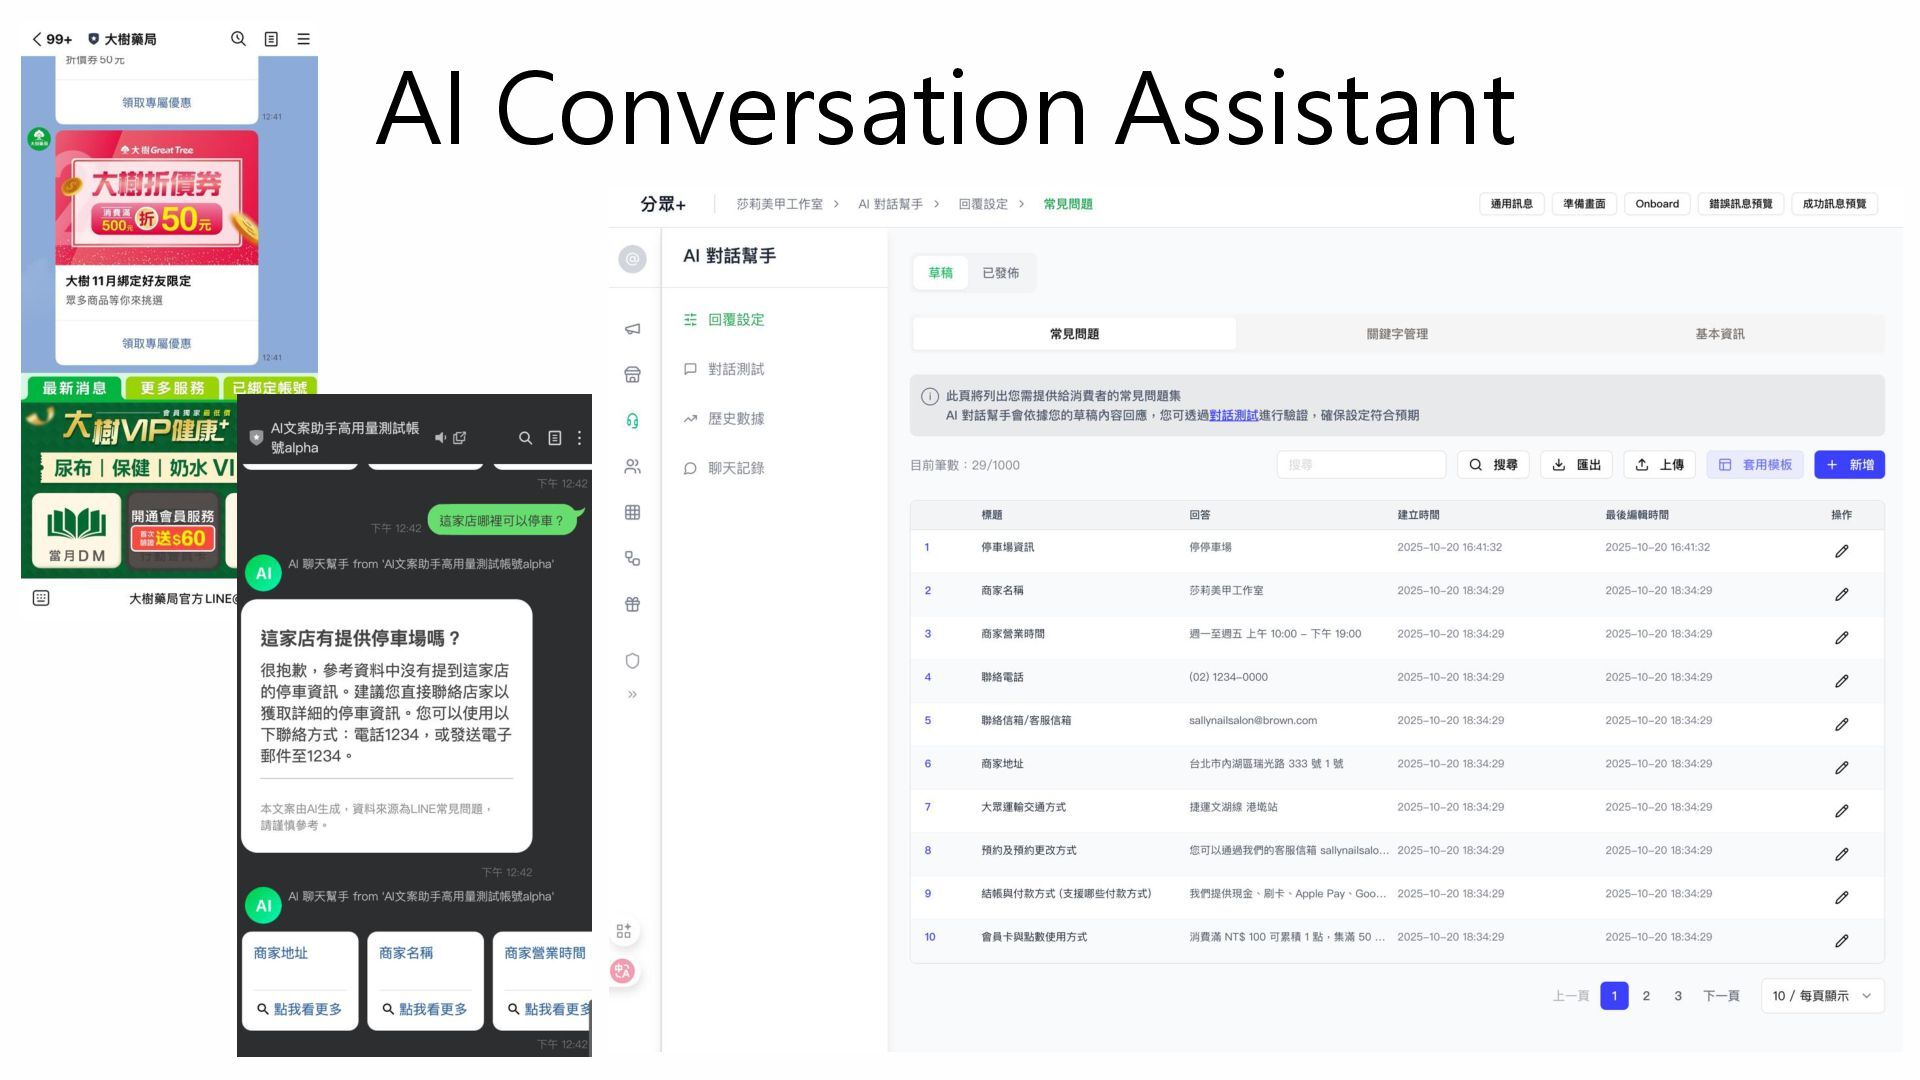Click the blue 新增 button
The height and width of the screenshot is (1080, 1920).
click(1849, 465)
